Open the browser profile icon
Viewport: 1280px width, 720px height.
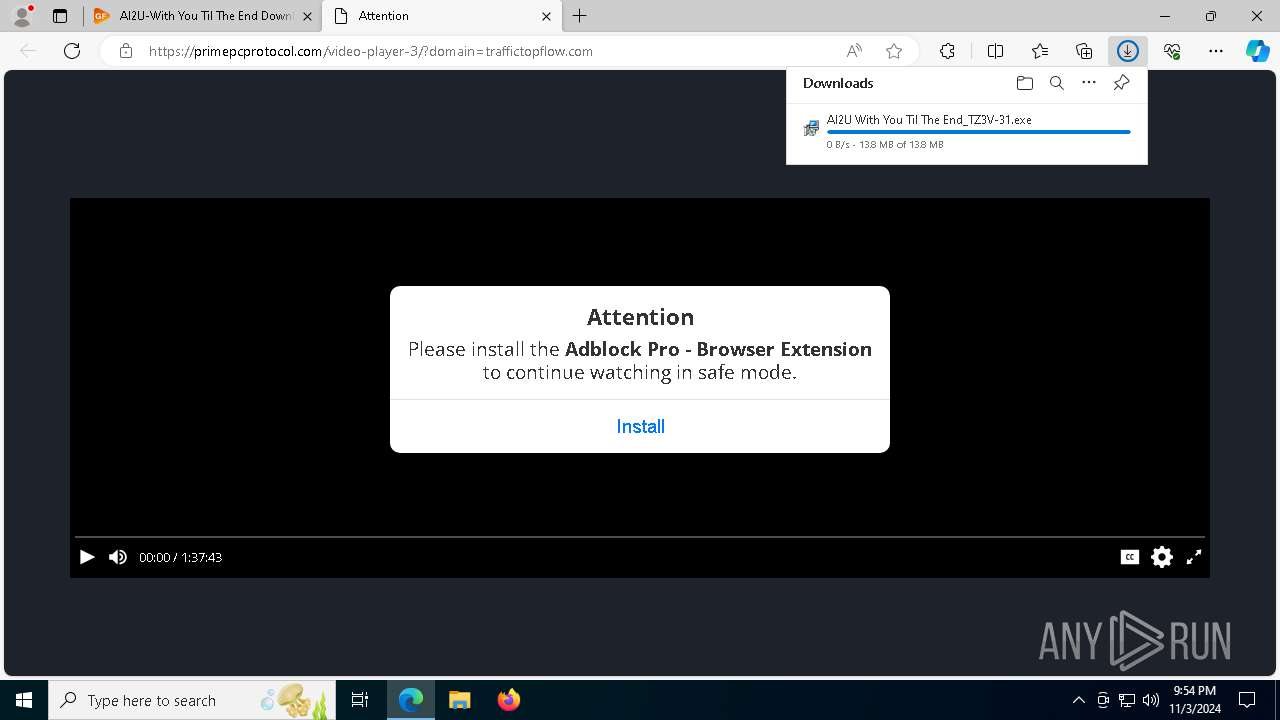coord(22,16)
